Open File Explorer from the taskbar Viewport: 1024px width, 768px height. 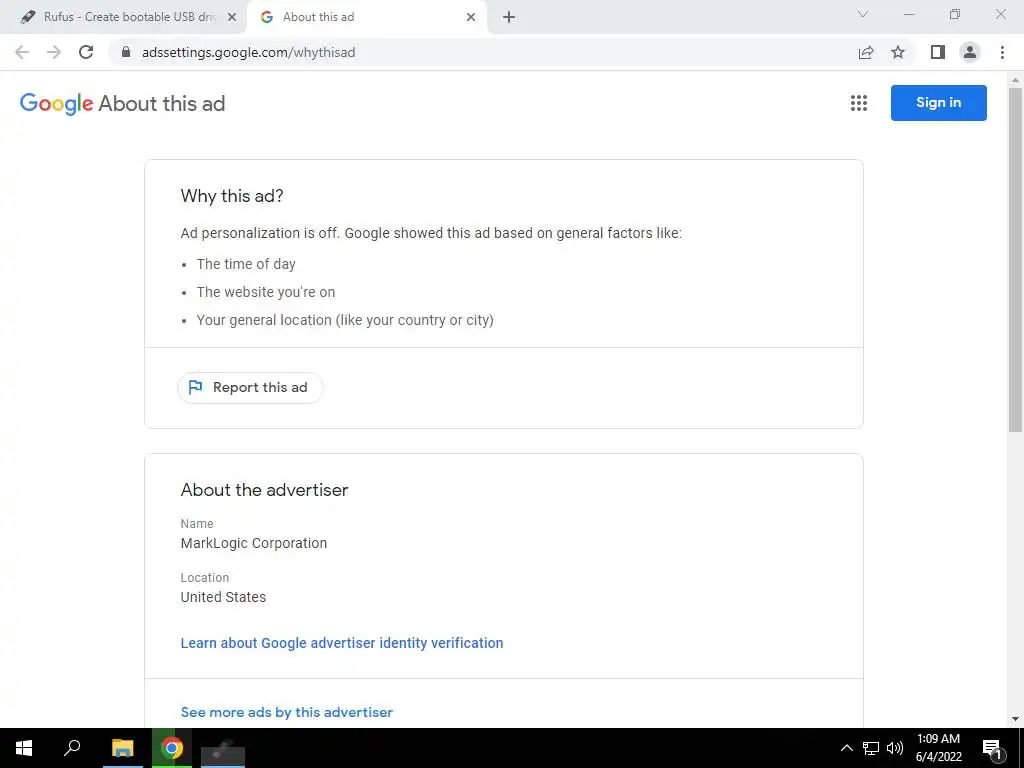tap(122, 748)
